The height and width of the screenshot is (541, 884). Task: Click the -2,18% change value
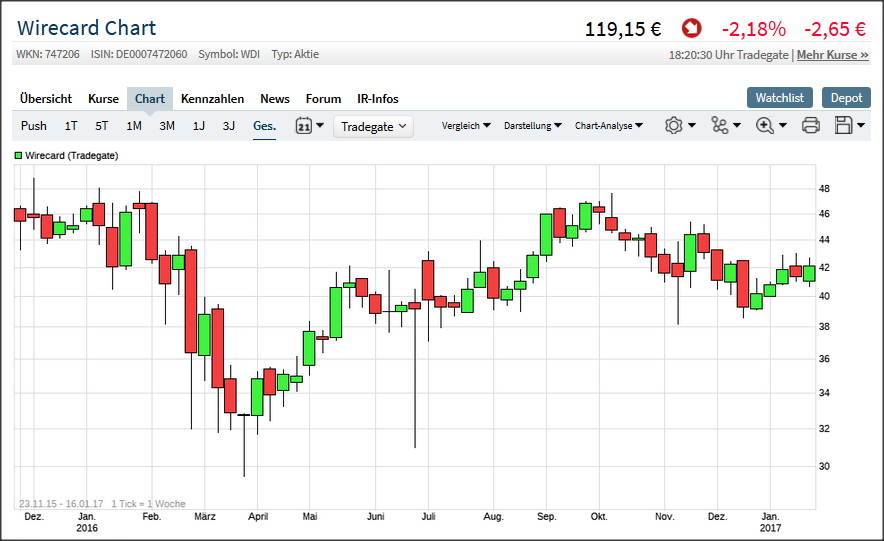[754, 29]
